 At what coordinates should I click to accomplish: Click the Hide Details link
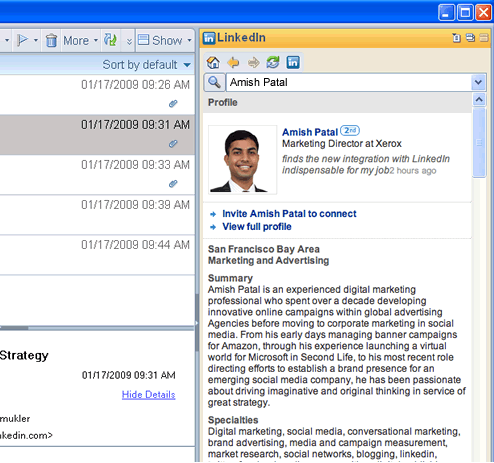148,395
